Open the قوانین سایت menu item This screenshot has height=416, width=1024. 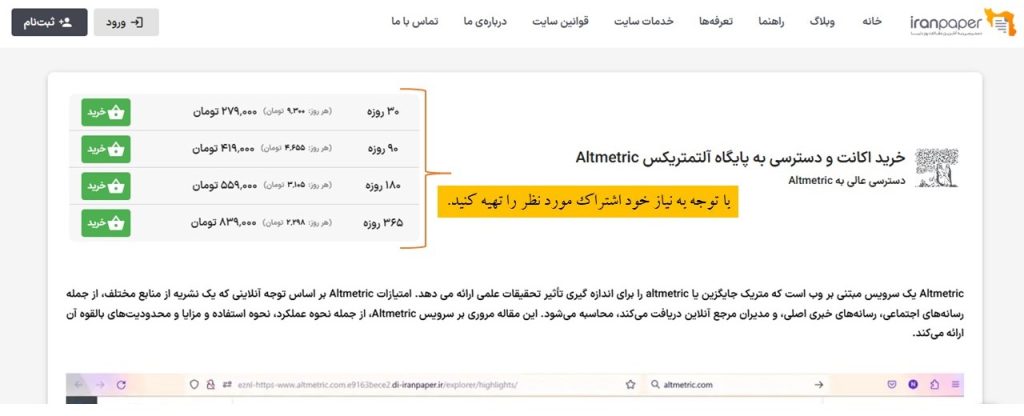560,22
